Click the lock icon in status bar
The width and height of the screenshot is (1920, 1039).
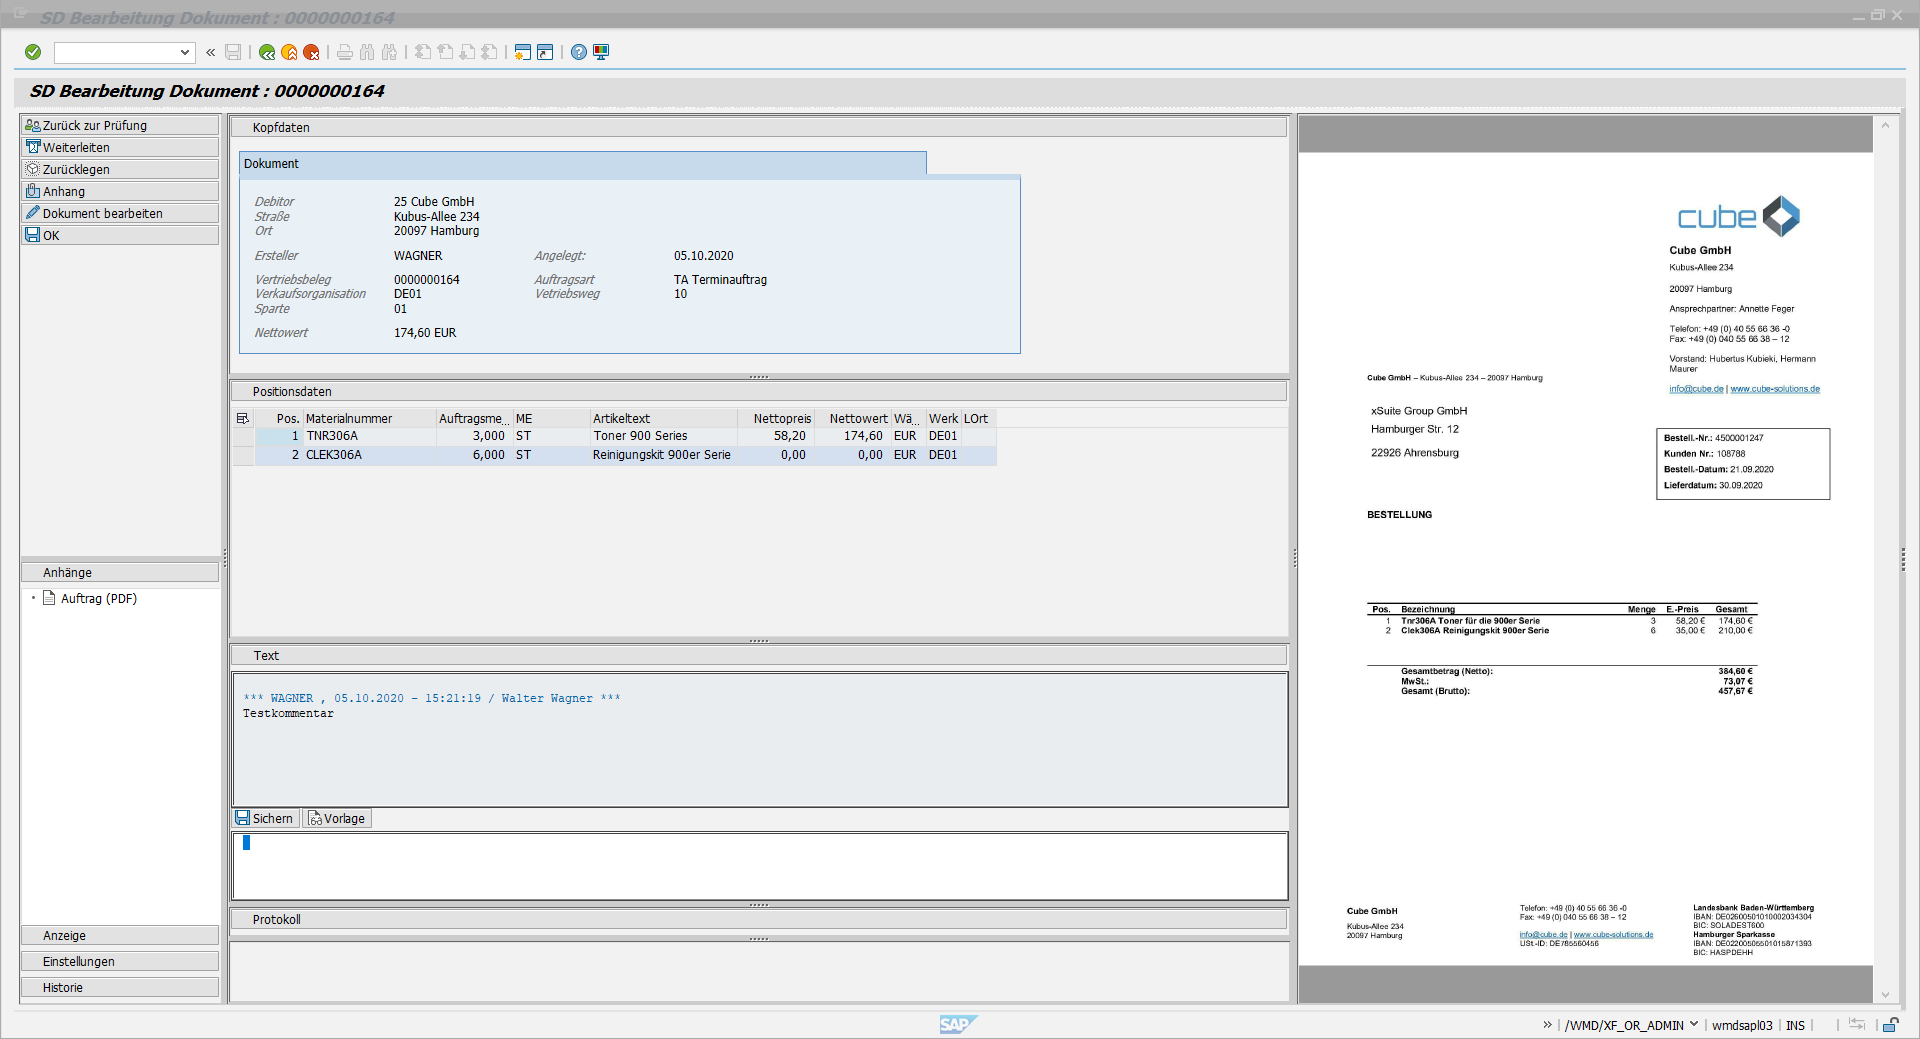(x=1890, y=1025)
